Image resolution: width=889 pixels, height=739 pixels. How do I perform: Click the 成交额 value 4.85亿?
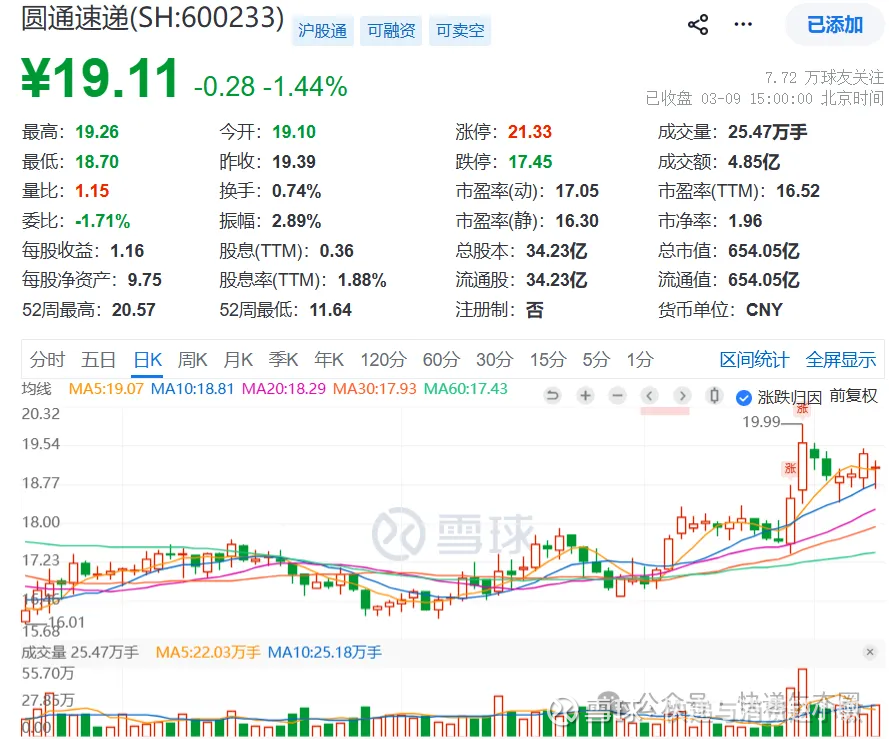click(754, 162)
